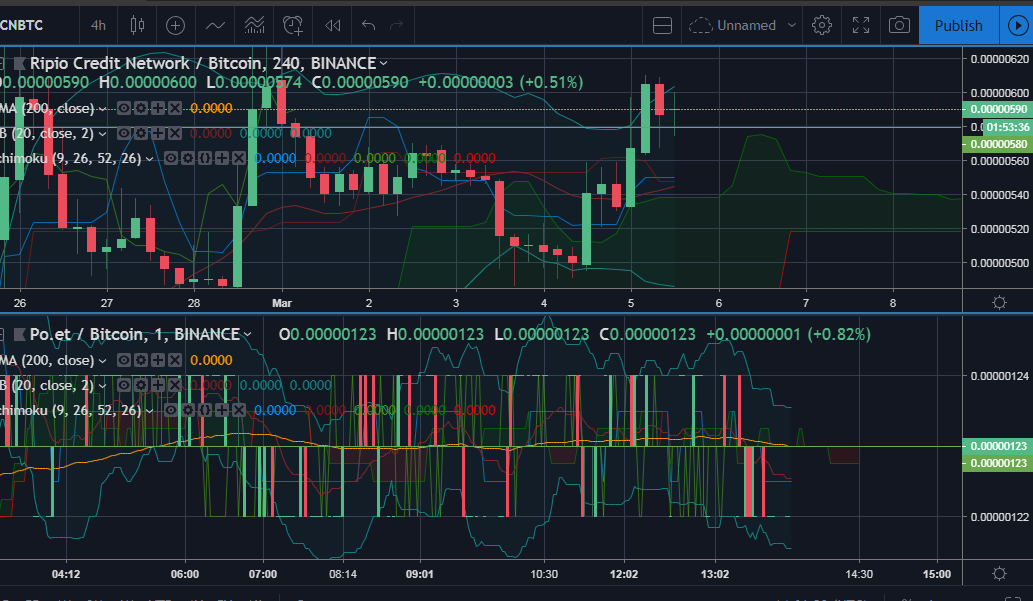This screenshot has height=601, width=1033.
Task: Flag the Po.et / Bitcoin symbol
Action: (20, 334)
